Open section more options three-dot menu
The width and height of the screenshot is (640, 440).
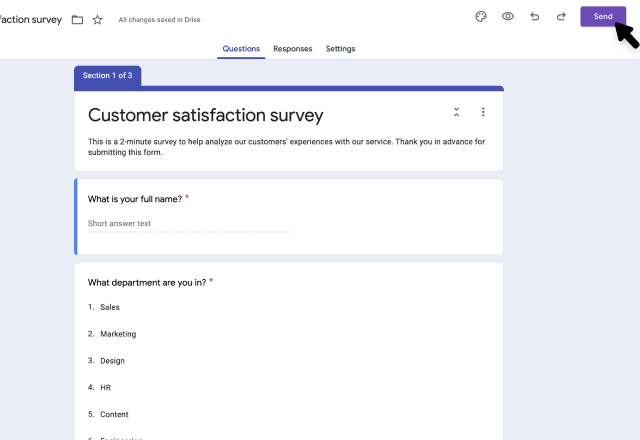coord(483,112)
